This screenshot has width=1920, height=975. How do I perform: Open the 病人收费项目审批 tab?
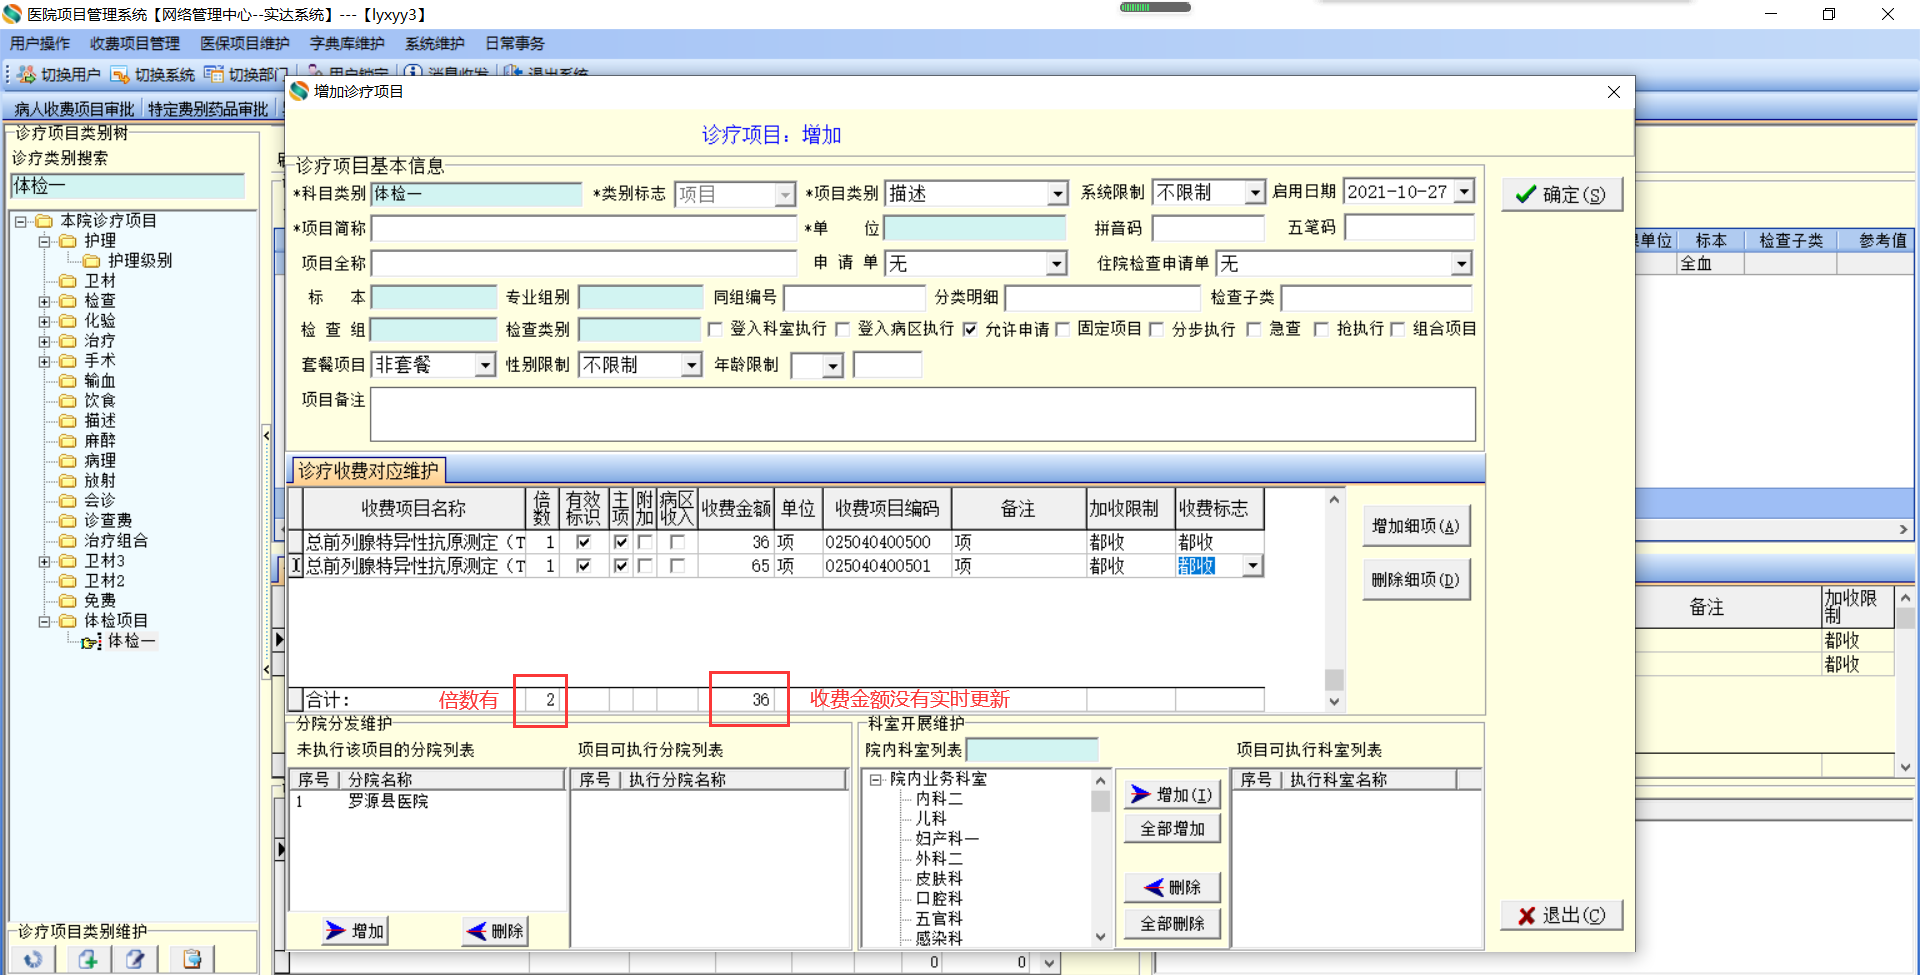tap(74, 109)
